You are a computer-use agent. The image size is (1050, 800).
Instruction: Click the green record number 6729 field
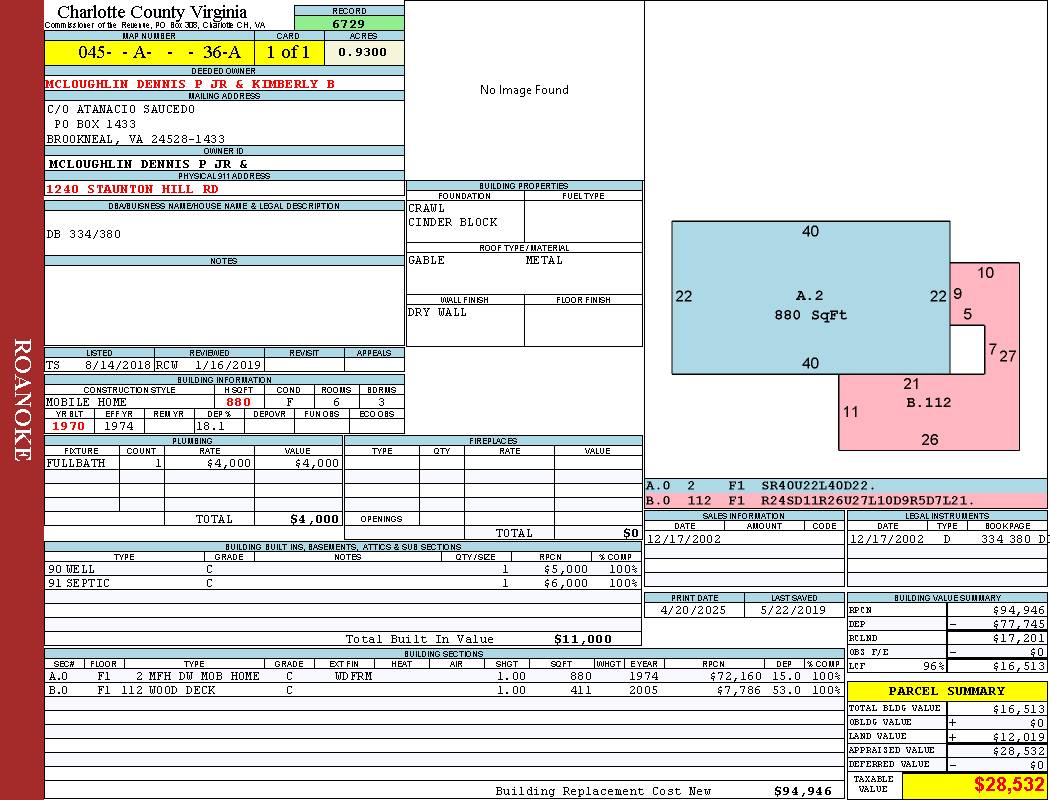click(x=349, y=24)
